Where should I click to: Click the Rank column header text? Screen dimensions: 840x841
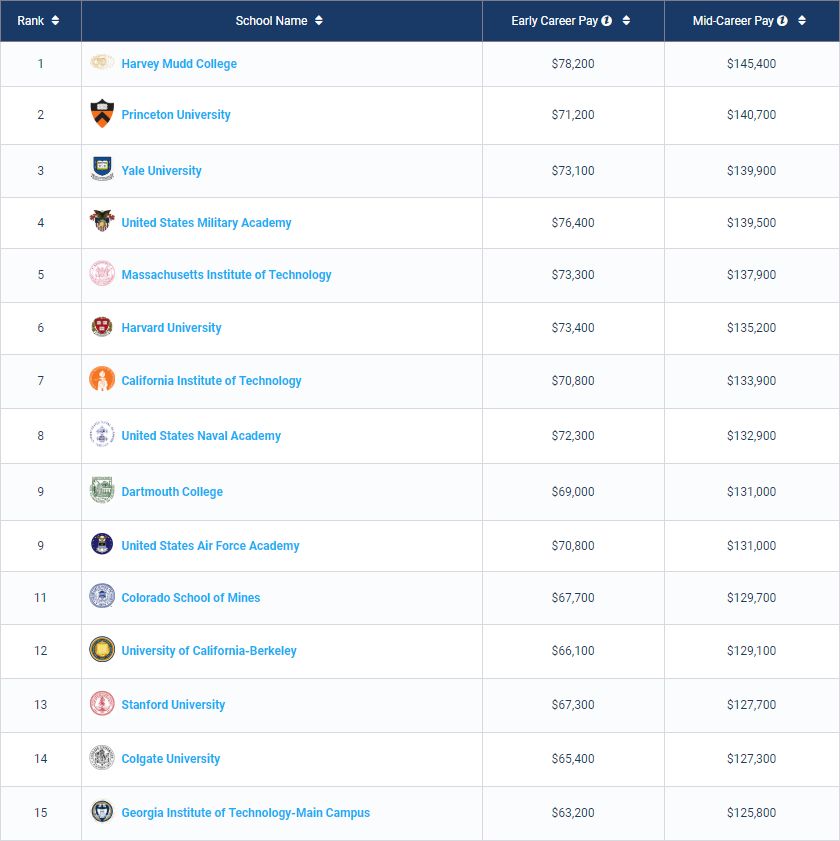[x=31, y=20]
